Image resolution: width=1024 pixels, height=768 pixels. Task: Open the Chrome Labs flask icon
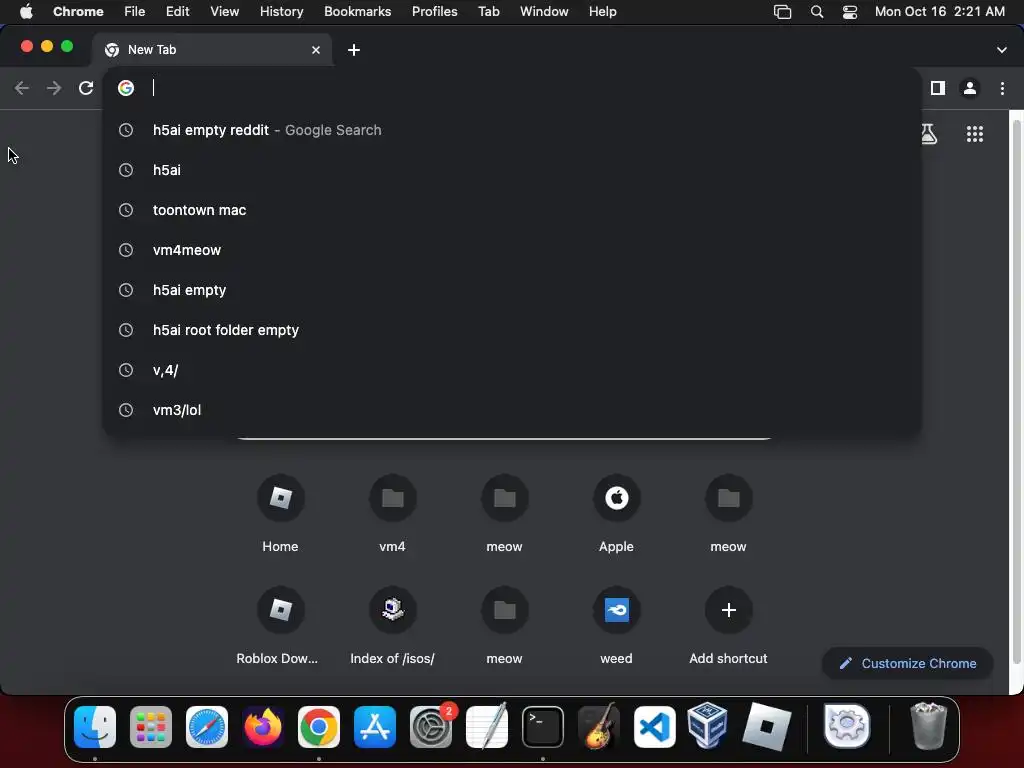pyautogui.click(x=928, y=134)
